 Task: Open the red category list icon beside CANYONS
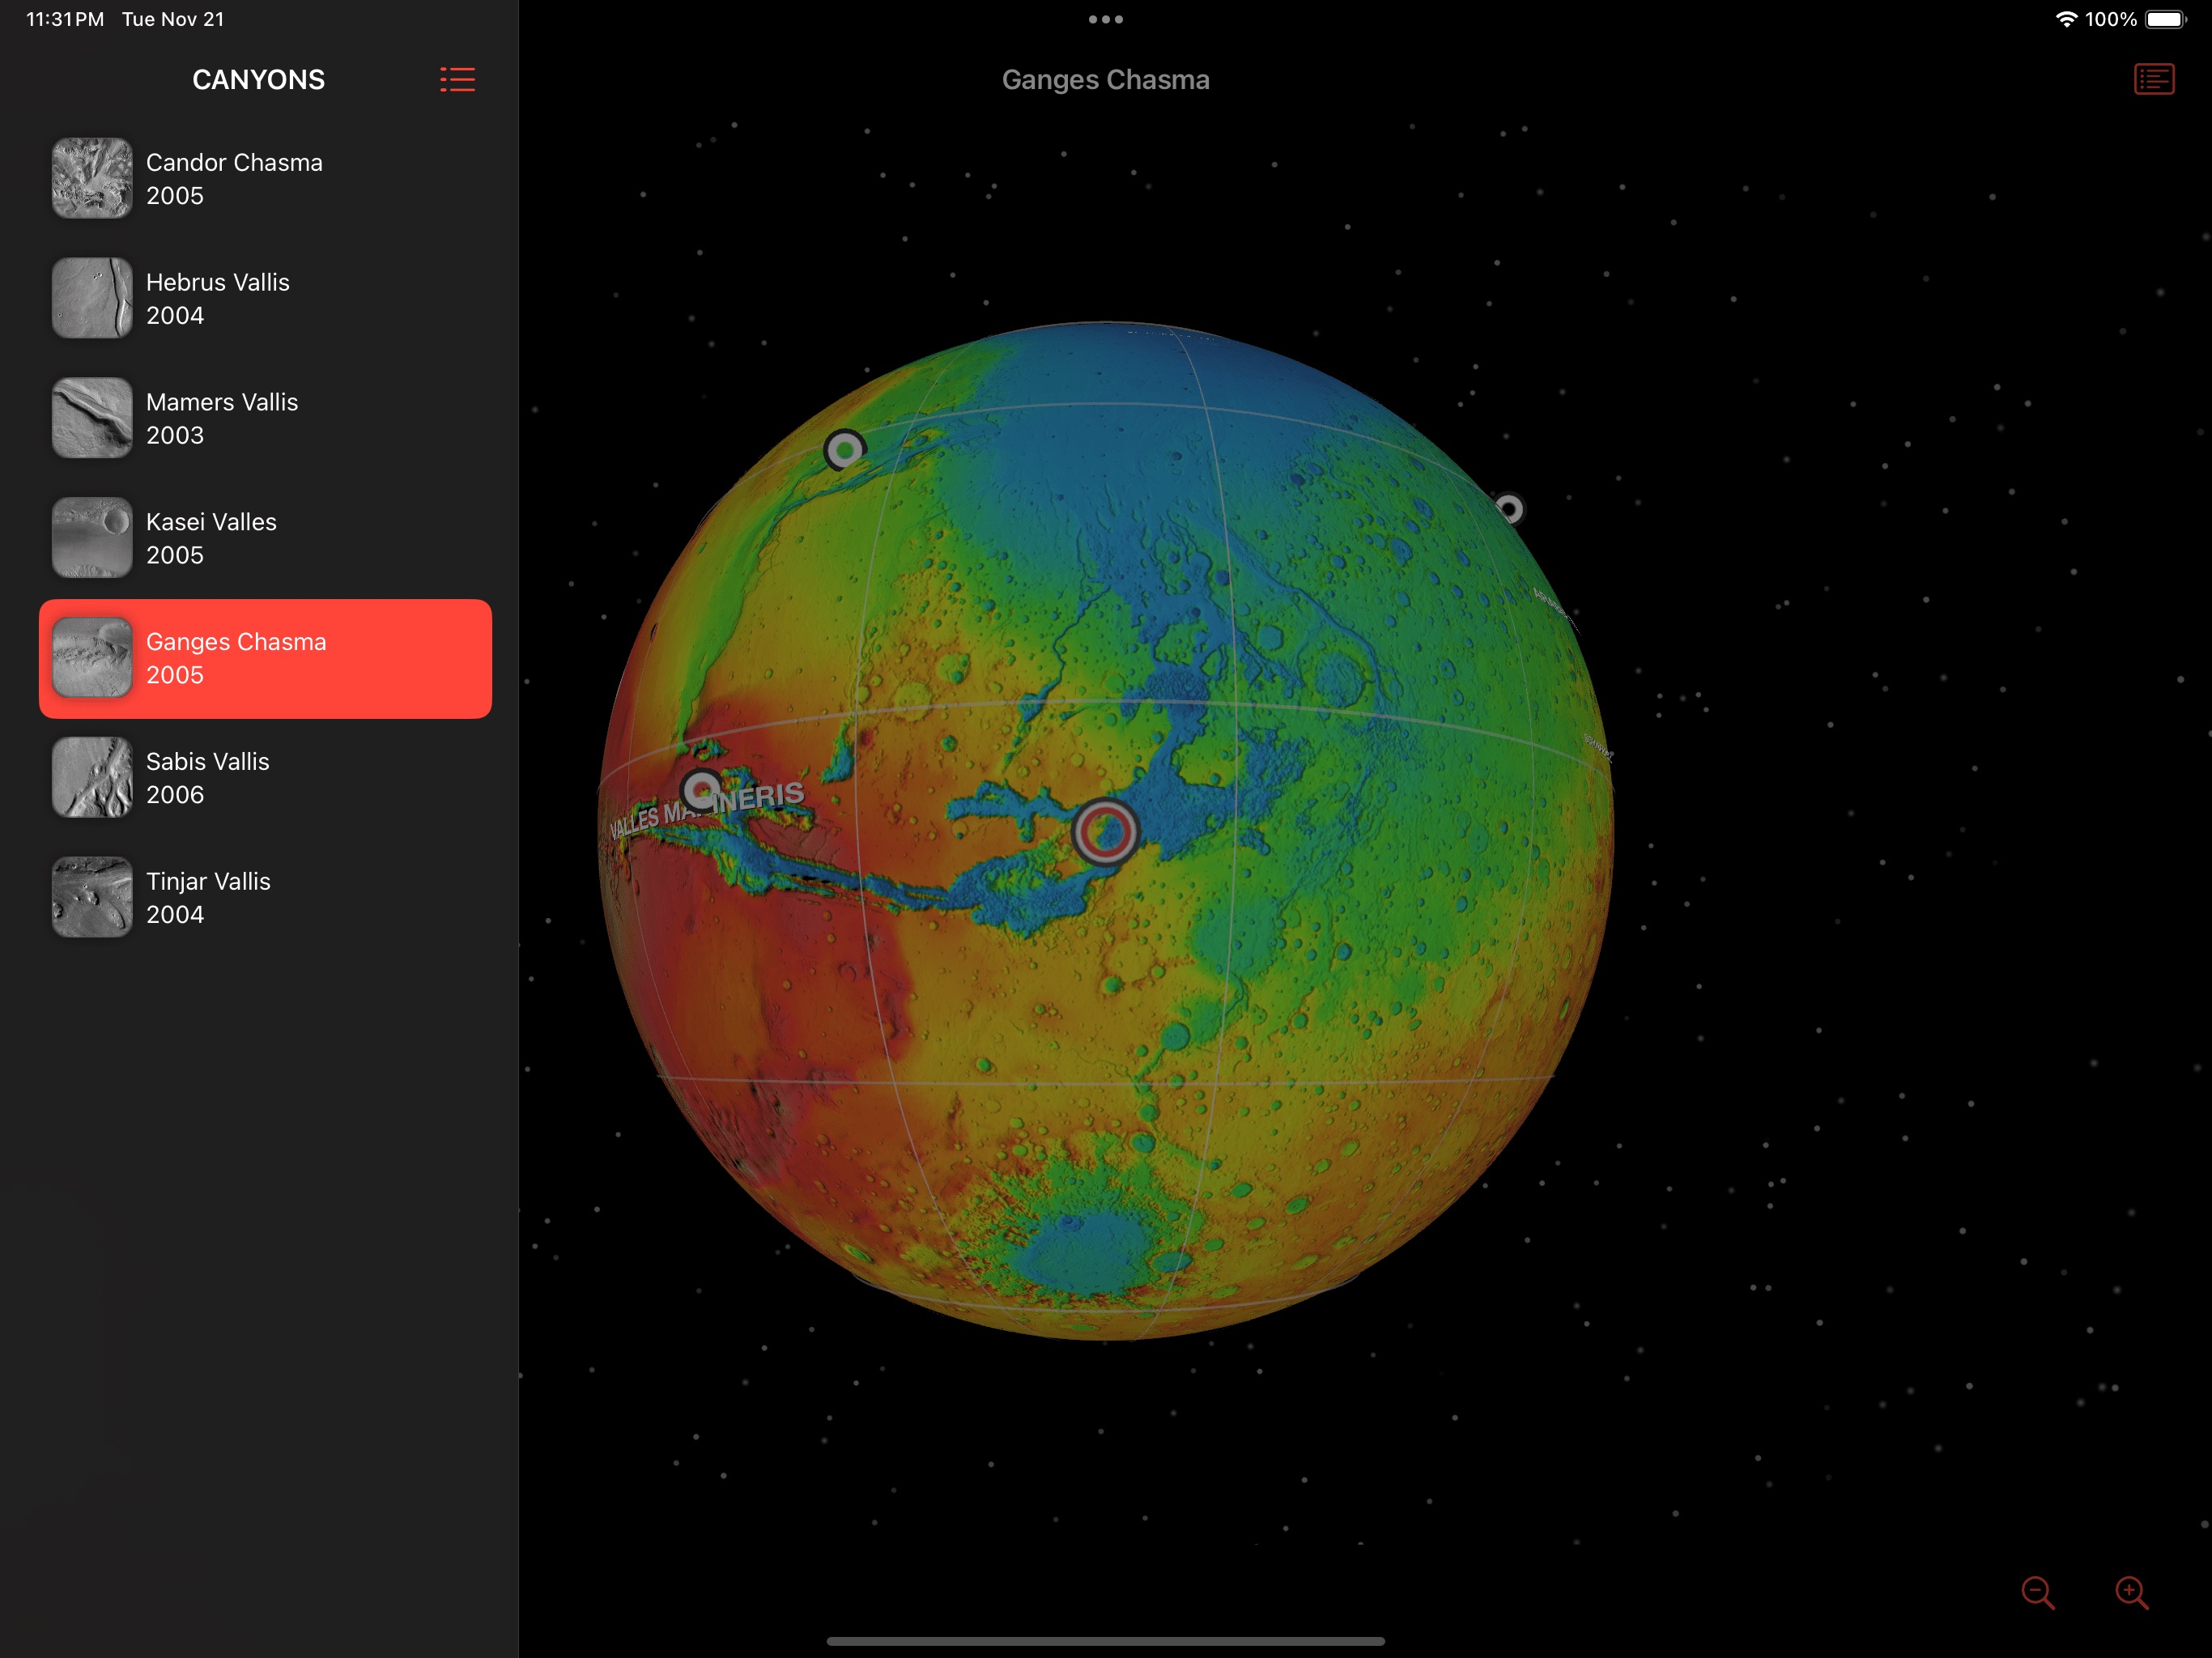pos(457,80)
